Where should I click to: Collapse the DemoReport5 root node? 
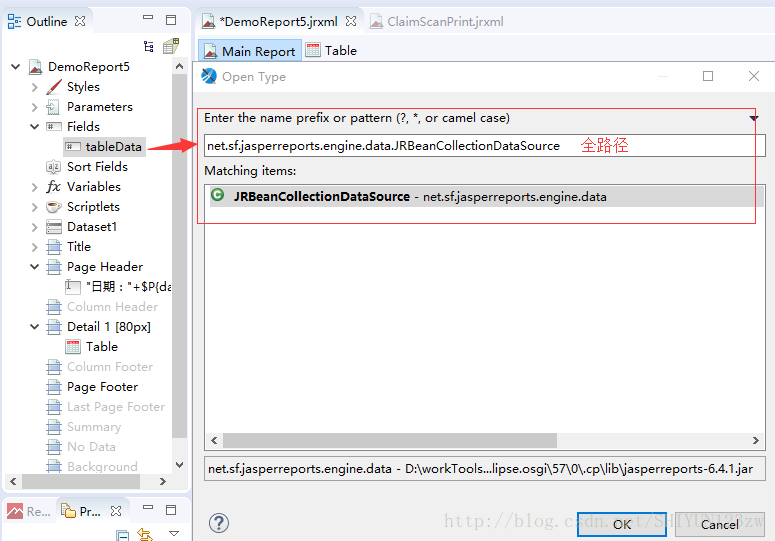click(16, 67)
